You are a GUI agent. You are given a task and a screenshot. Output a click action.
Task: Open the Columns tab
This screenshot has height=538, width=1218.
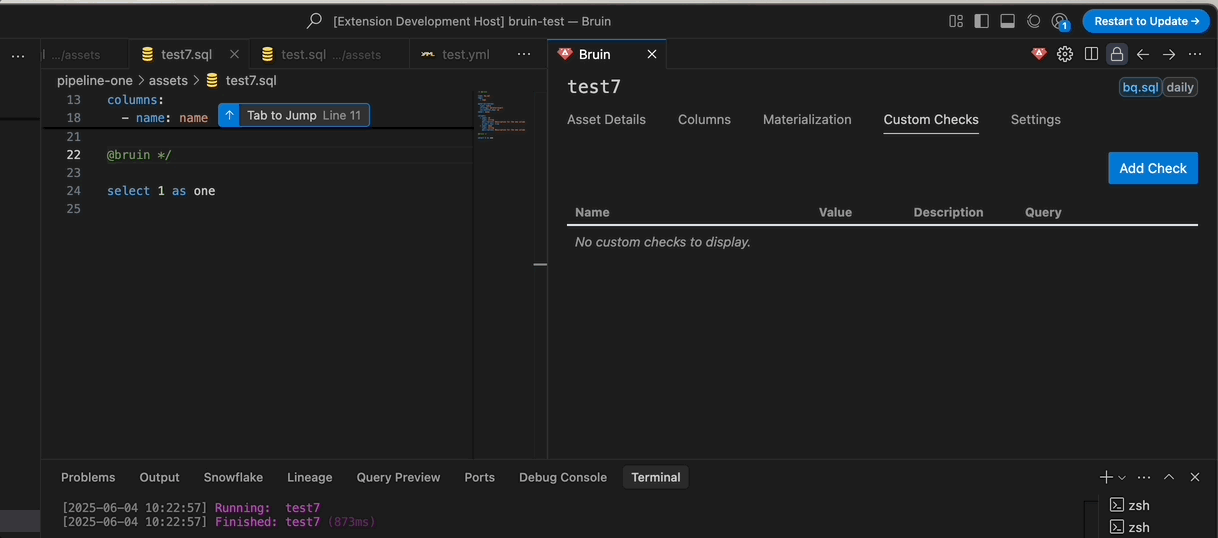(704, 119)
